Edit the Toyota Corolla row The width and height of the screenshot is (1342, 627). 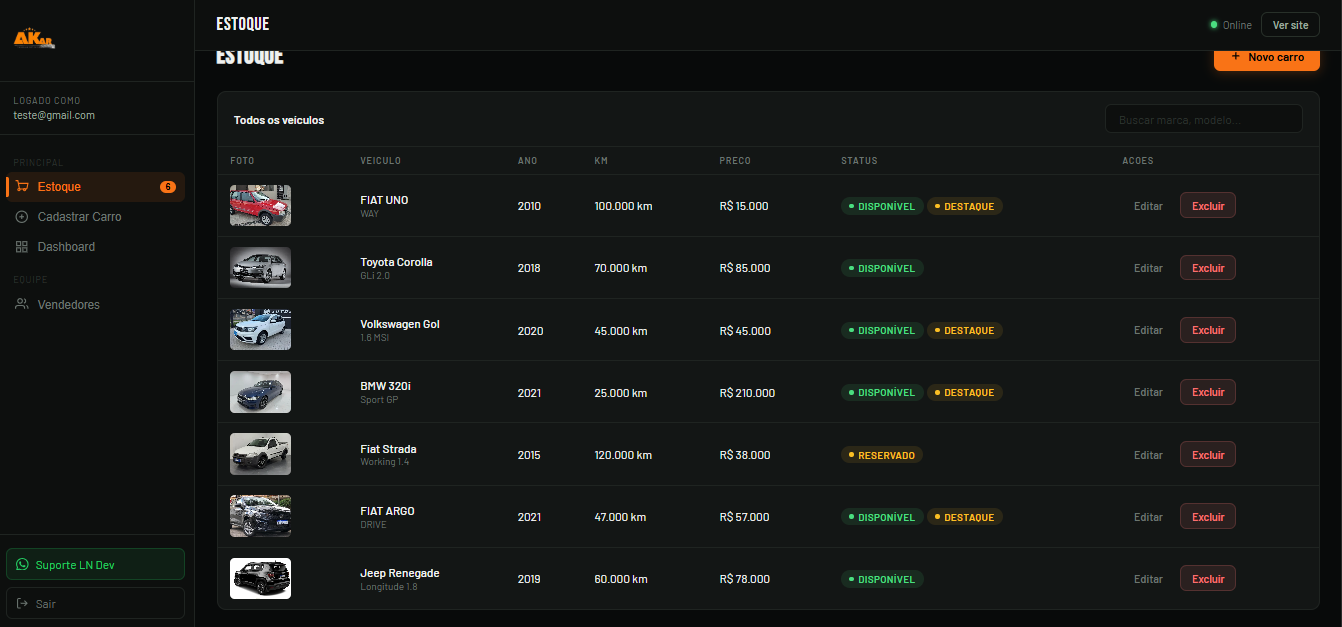point(1148,268)
